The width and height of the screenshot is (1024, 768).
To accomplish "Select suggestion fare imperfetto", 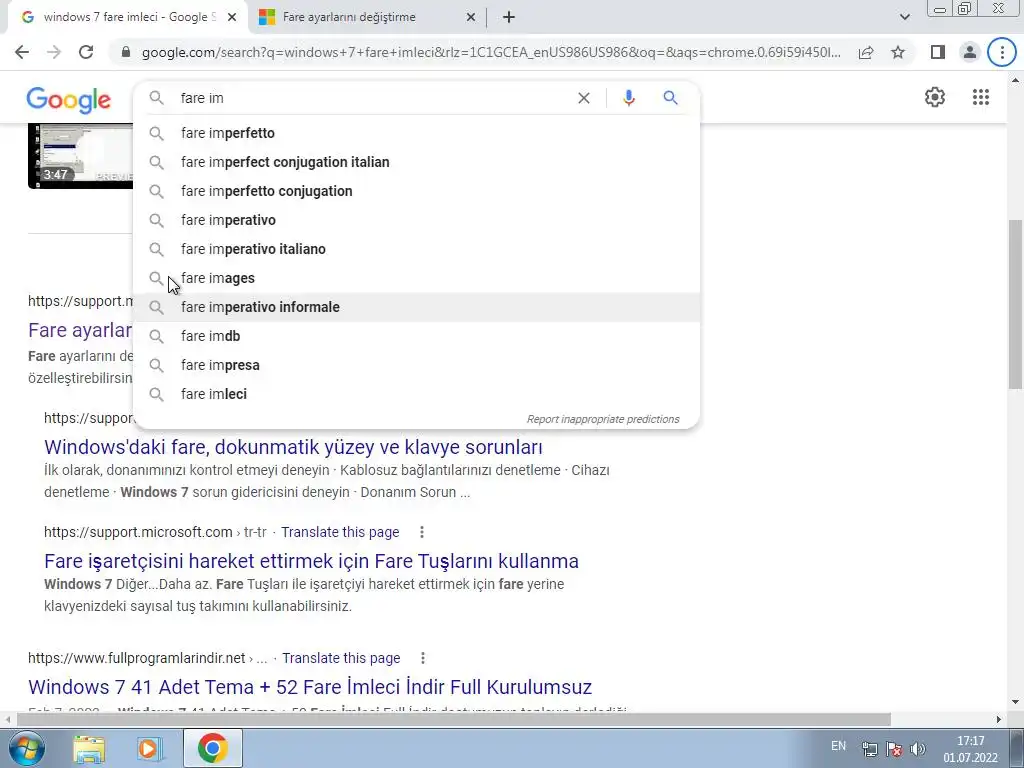I will (x=417, y=133).
